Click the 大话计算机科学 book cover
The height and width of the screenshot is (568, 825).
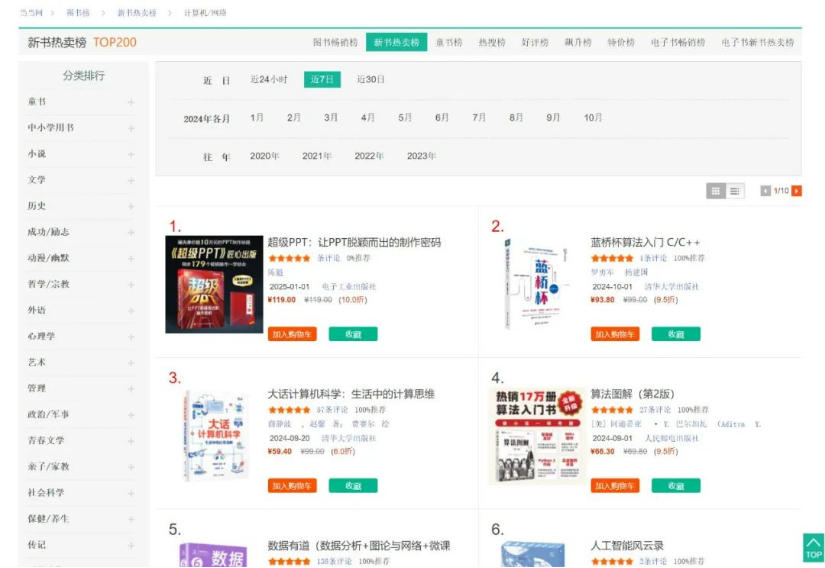tap(216, 435)
